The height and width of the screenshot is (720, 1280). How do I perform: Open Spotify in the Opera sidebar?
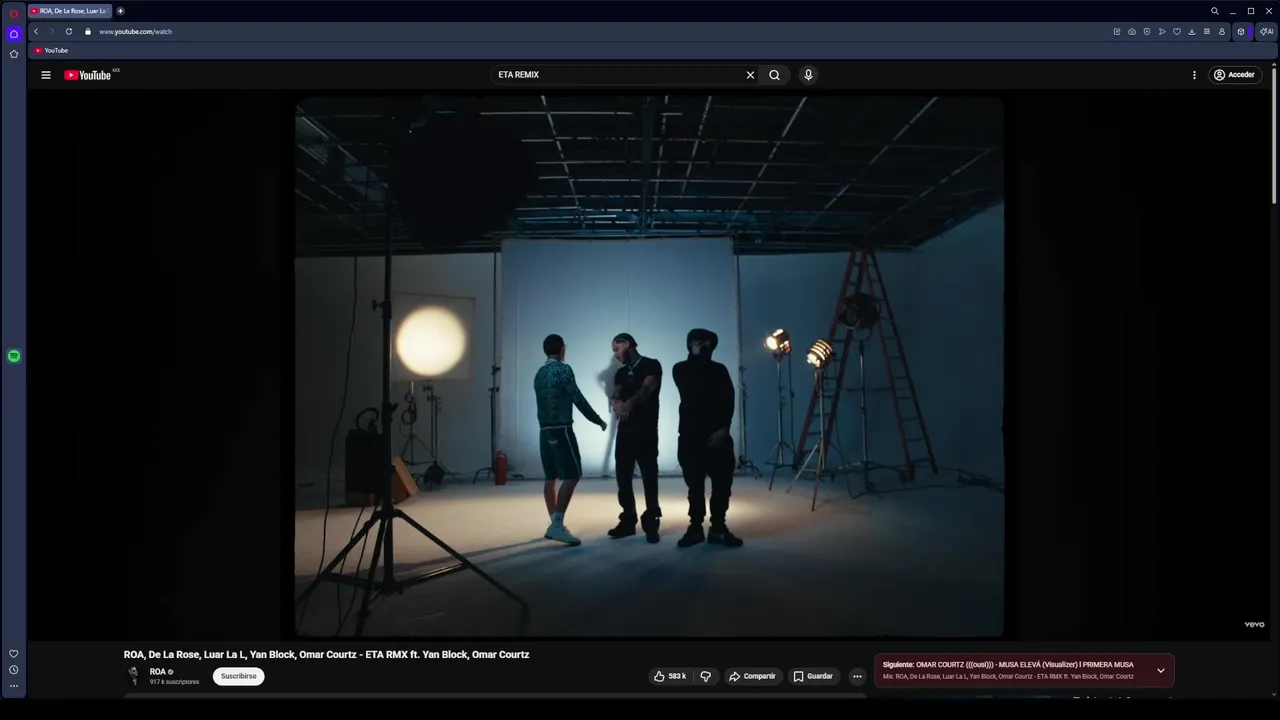click(x=14, y=356)
